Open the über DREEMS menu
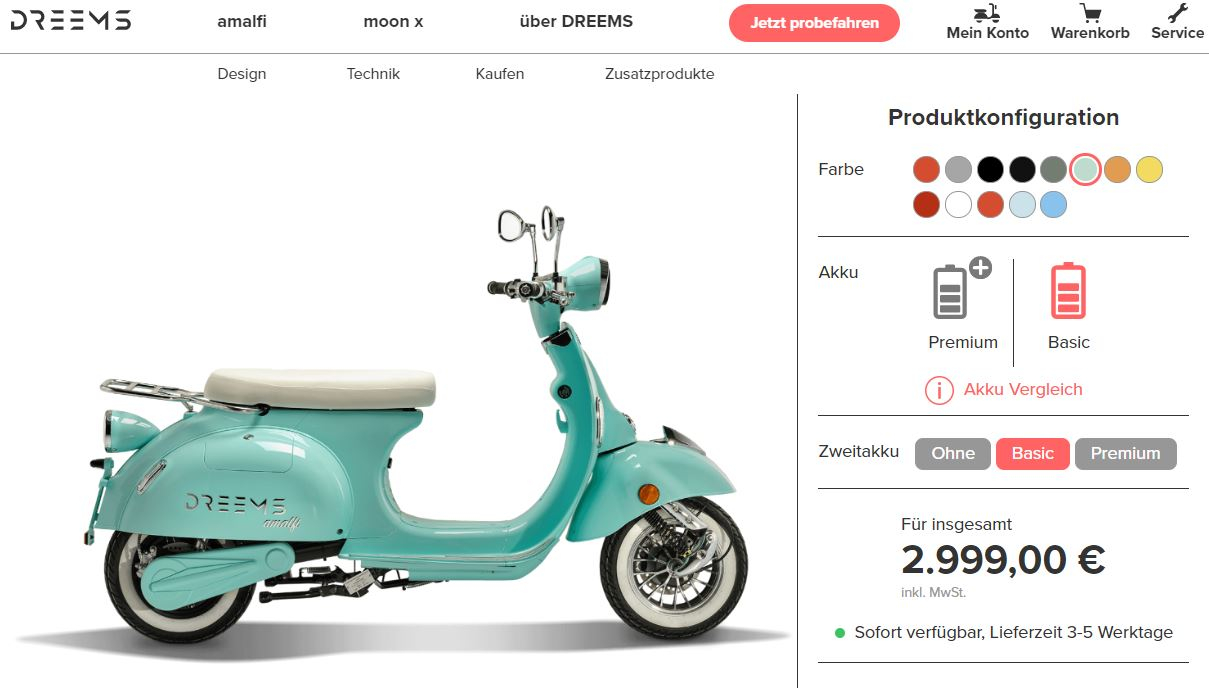This screenshot has width=1209, height=688. pyautogui.click(x=576, y=22)
